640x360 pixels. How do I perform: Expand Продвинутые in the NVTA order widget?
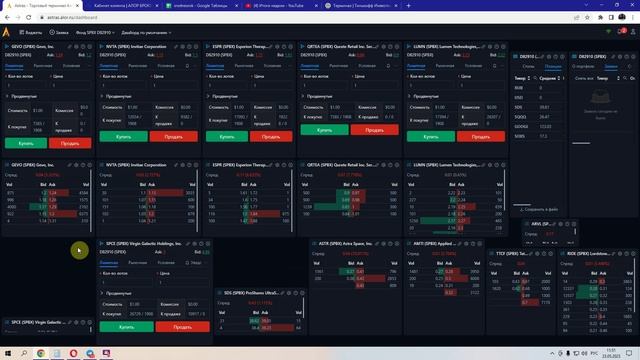point(116,96)
